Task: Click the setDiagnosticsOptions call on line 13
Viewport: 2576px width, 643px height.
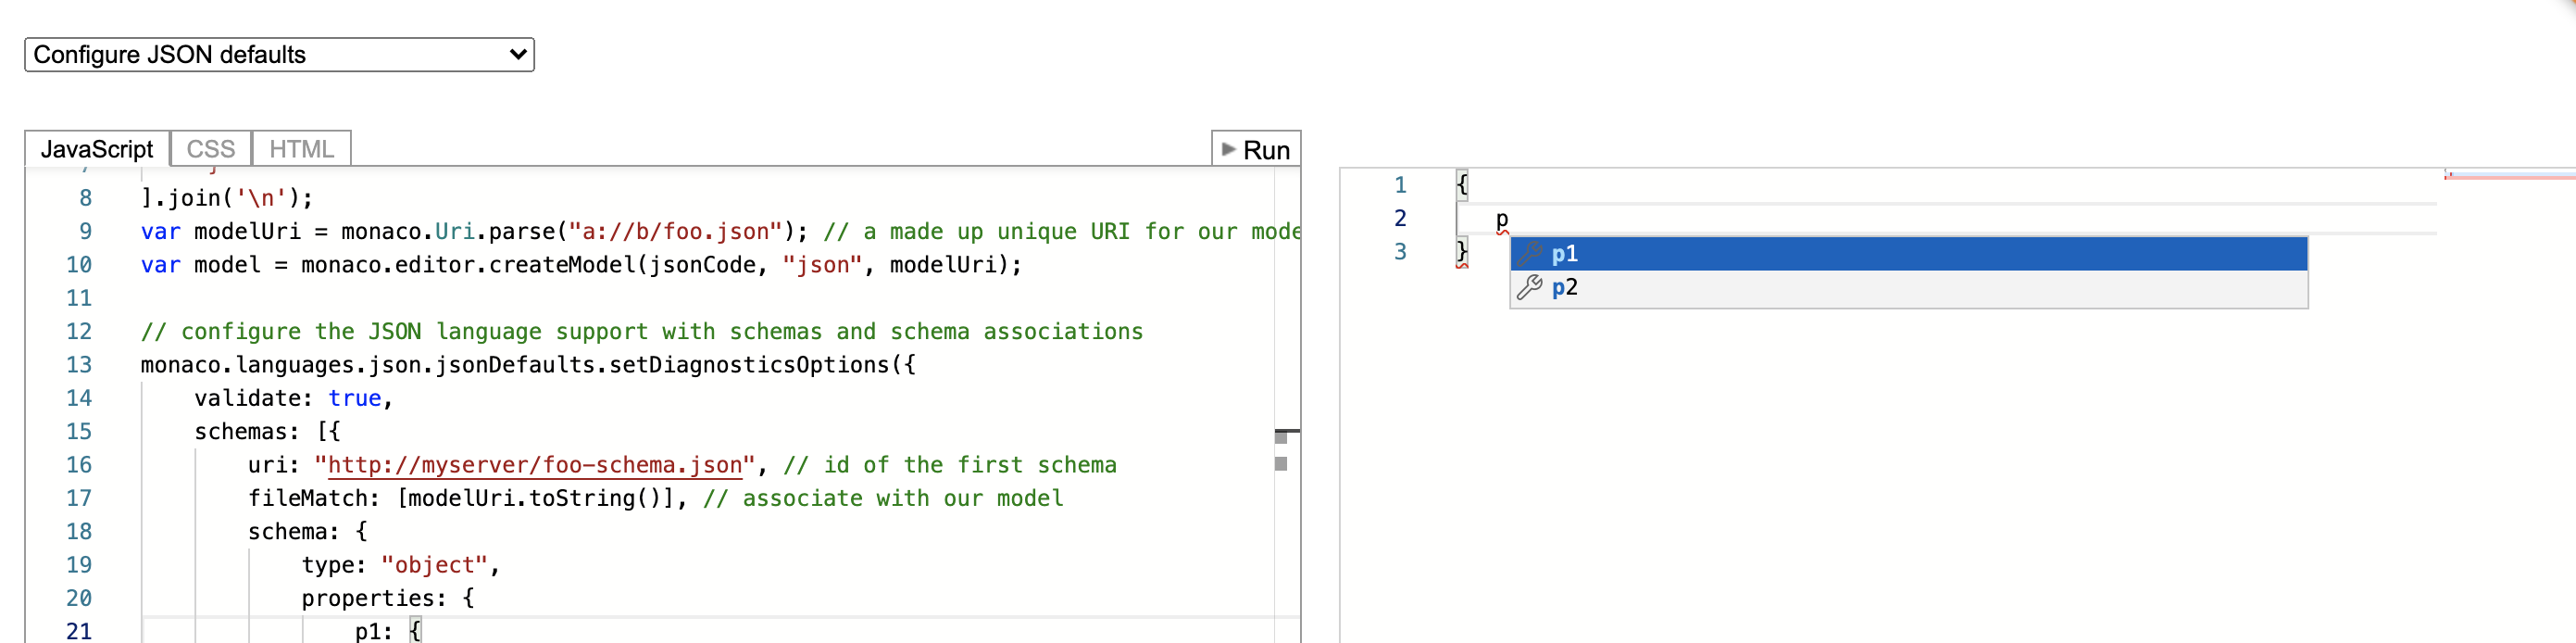Action: (x=748, y=365)
